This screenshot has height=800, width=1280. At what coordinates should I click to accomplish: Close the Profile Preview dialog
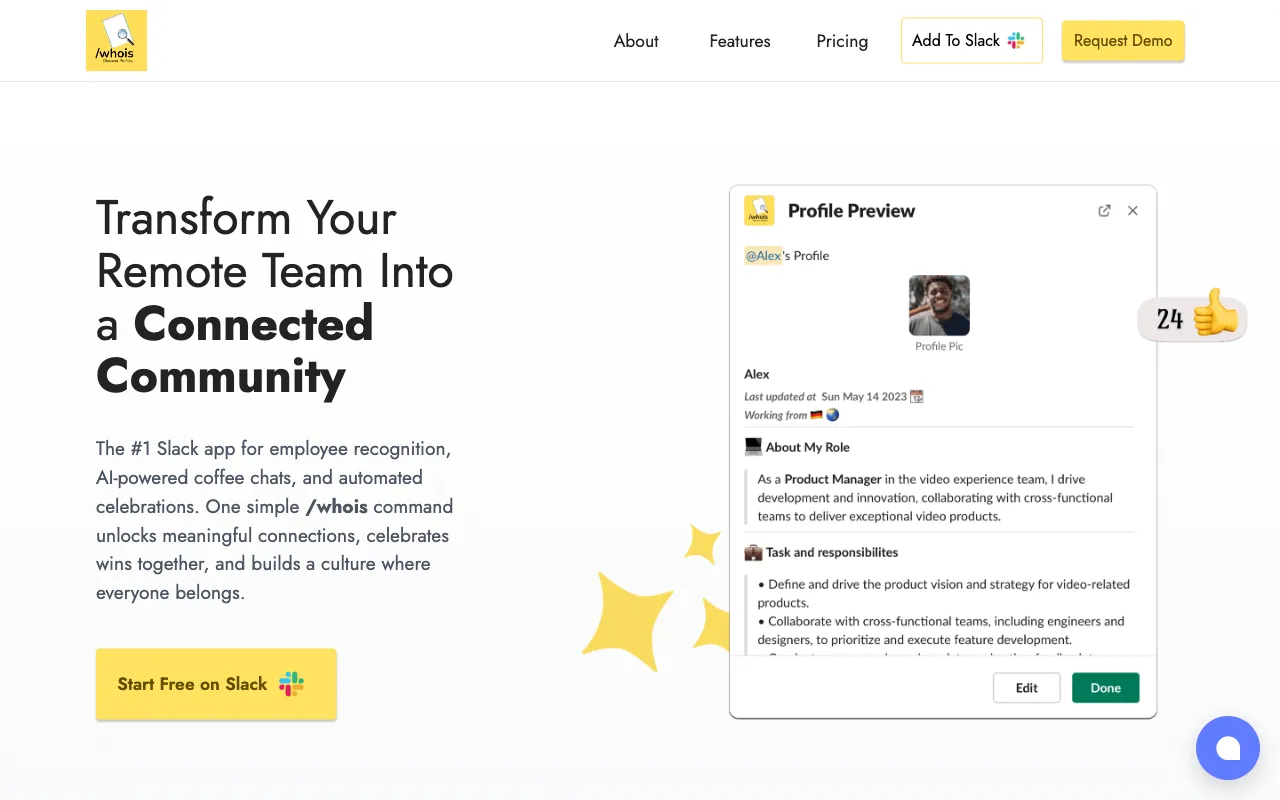coord(1133,211)
